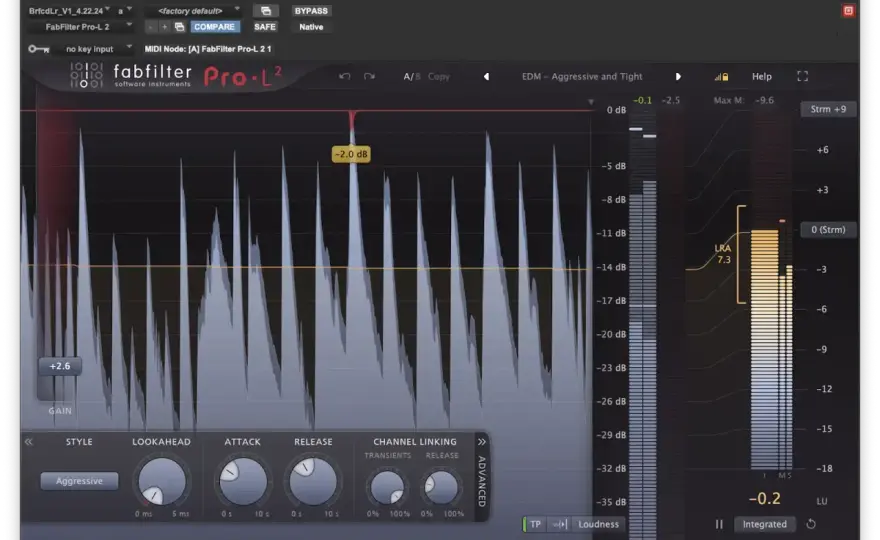Toggle Loudness metering button

598,524
